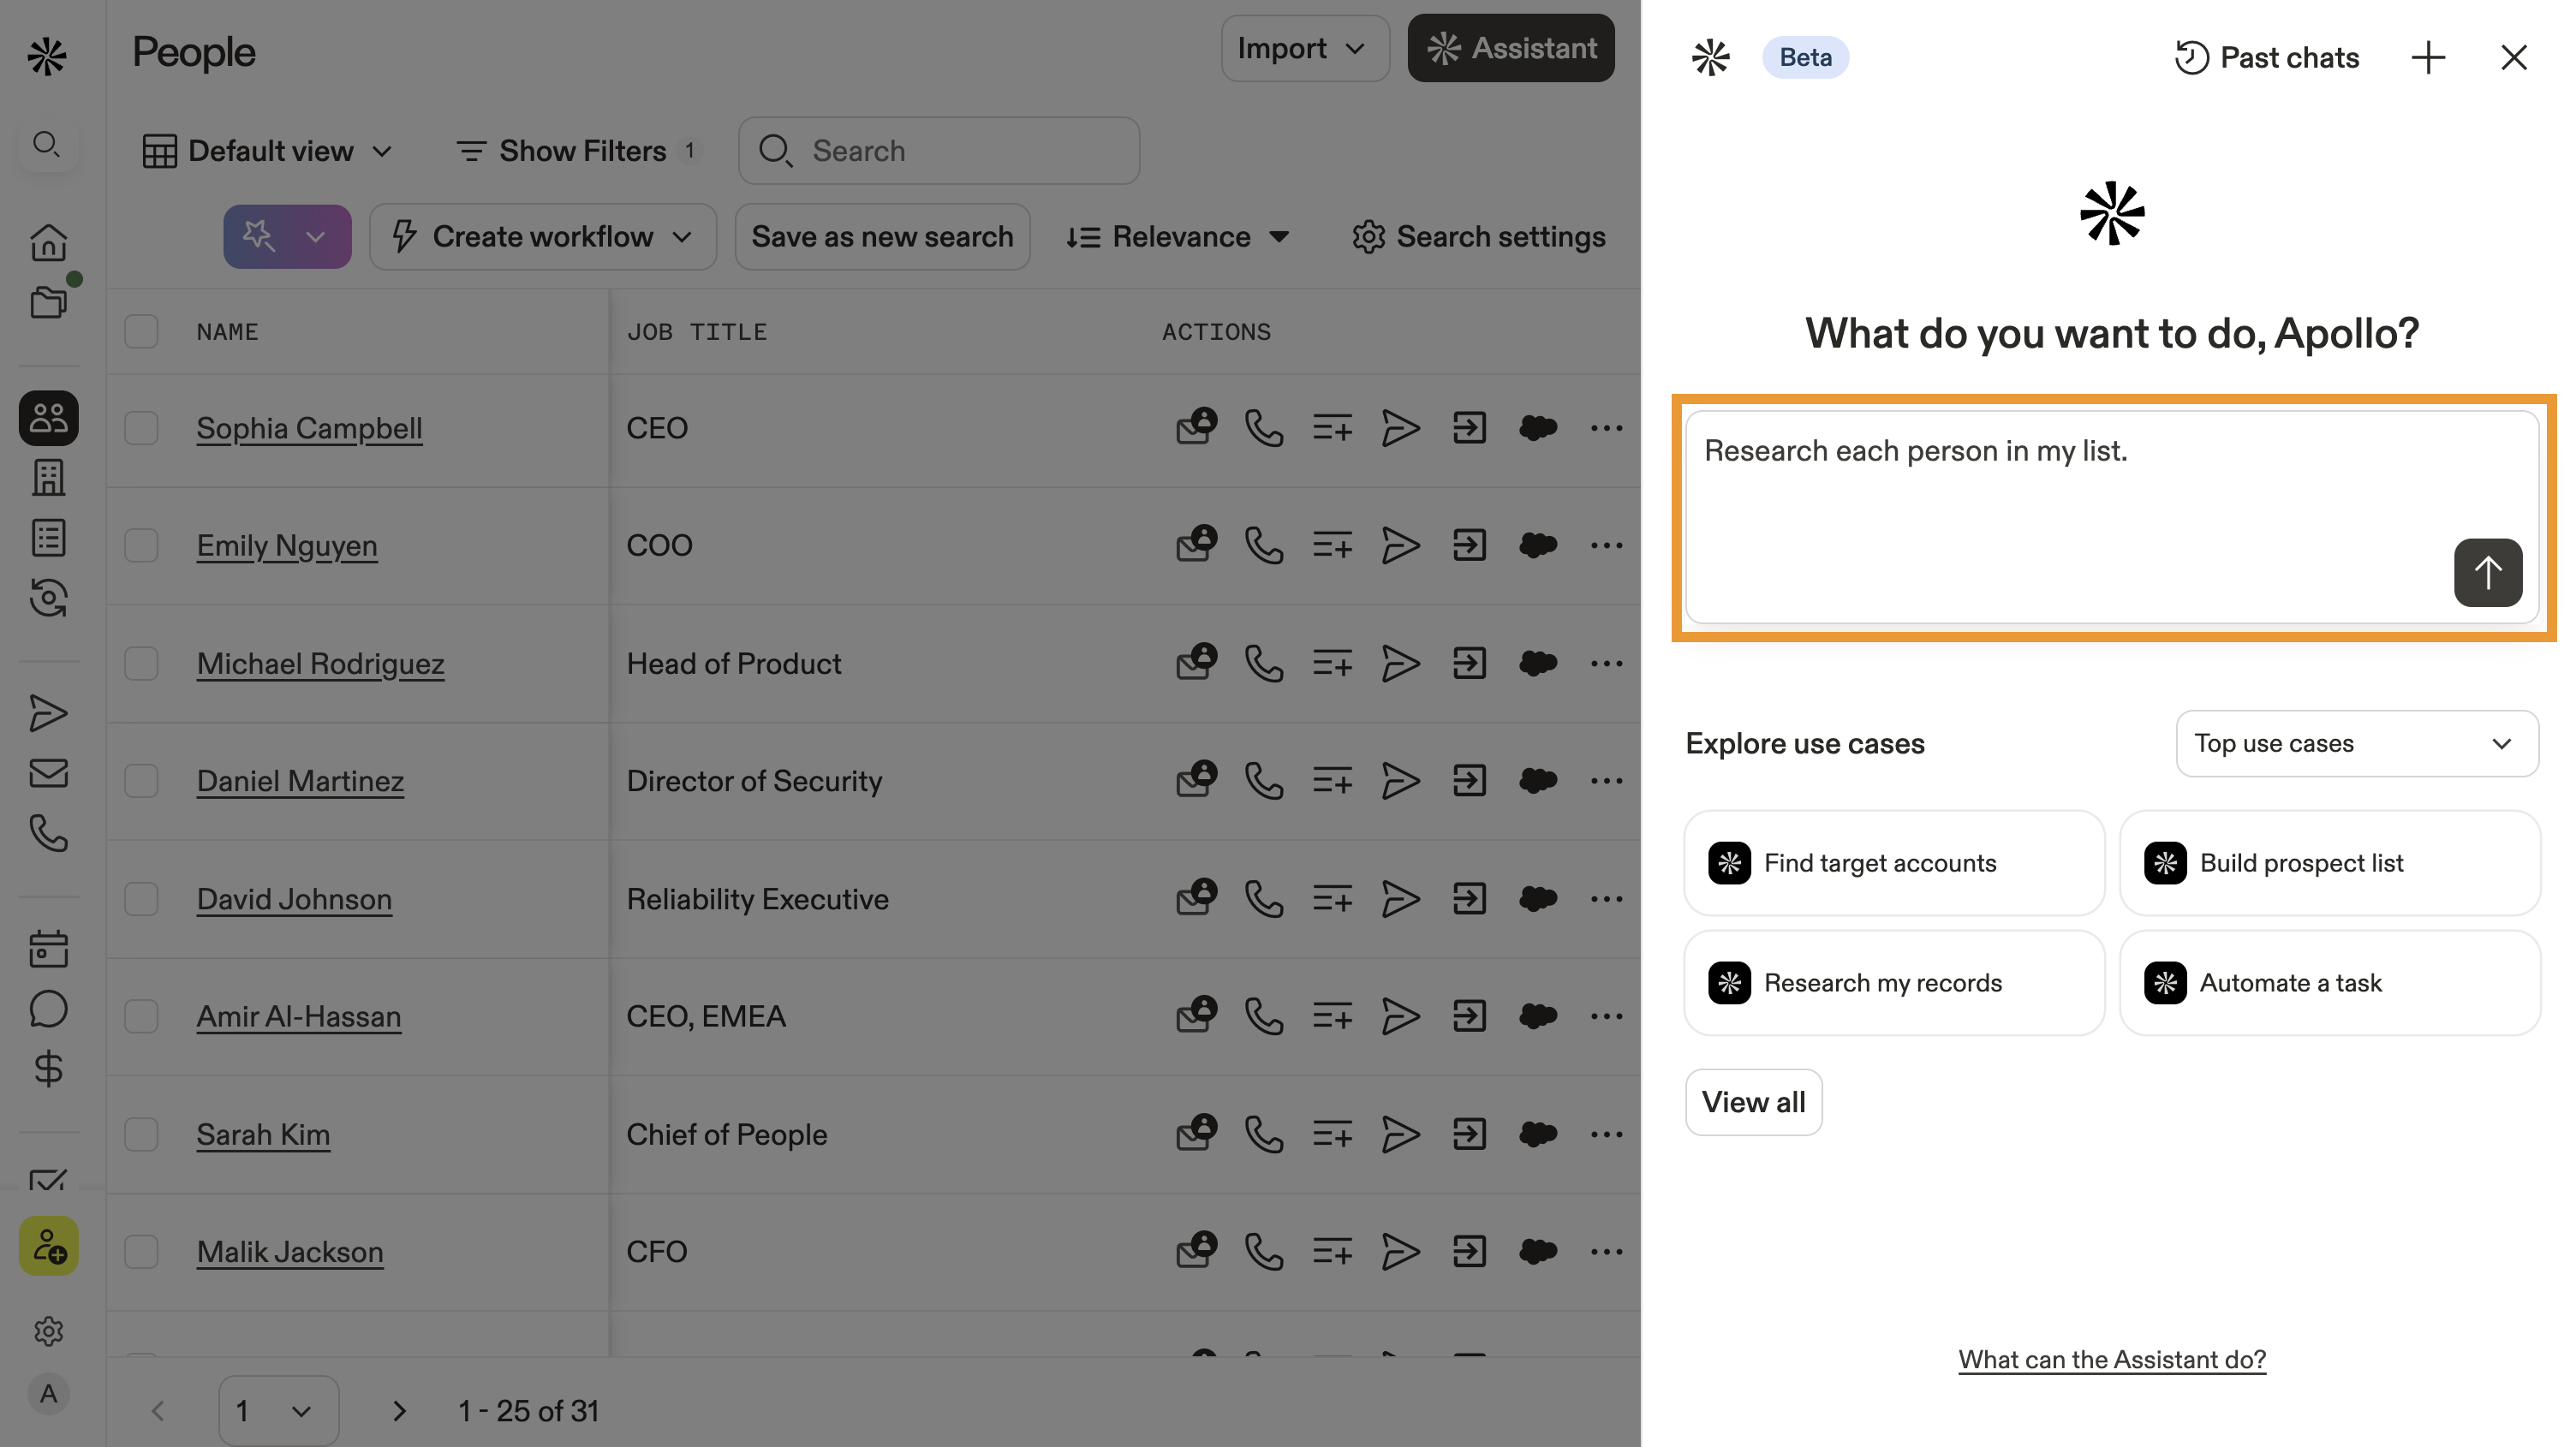Start a new chat with the plus icon
The width and height of the screenshot is (2576, 1447).
click(x=2428, y=58)
